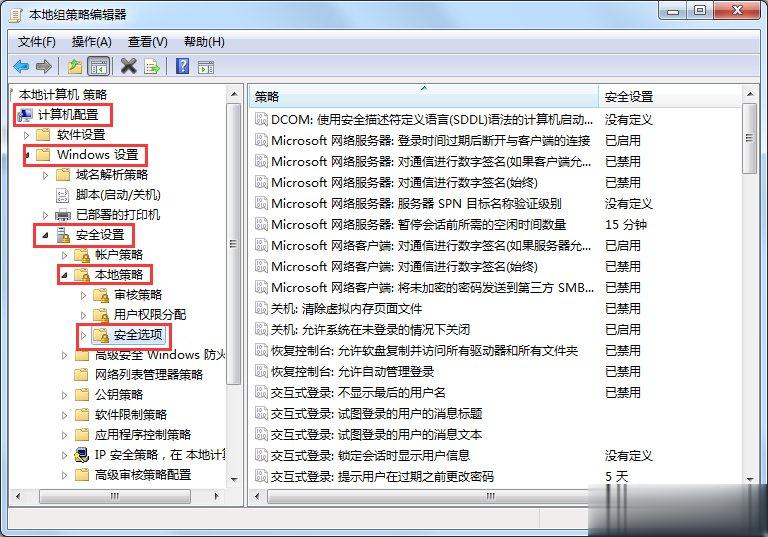
Task: Click the 计算机配置 computer icon
Action: coord(25,115)
